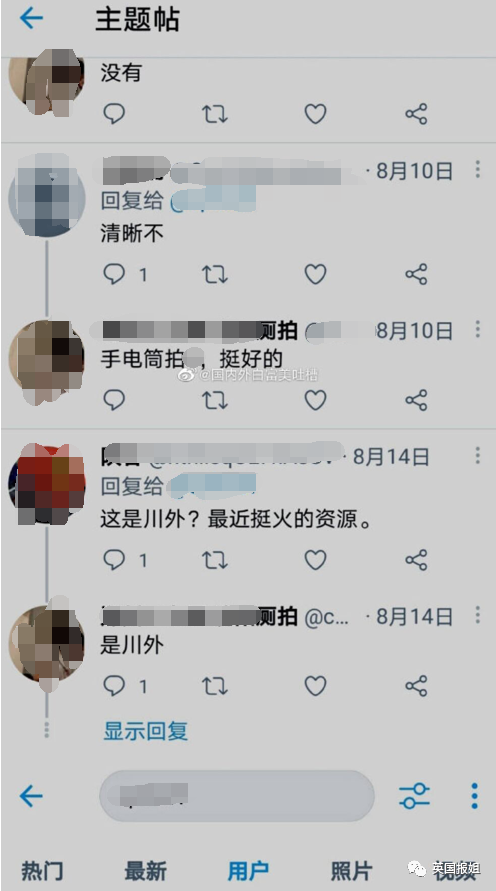Screen dimensions: 496x891
Task: Reply to the 清晰不 tweet
Action: [x=114, y=274]
